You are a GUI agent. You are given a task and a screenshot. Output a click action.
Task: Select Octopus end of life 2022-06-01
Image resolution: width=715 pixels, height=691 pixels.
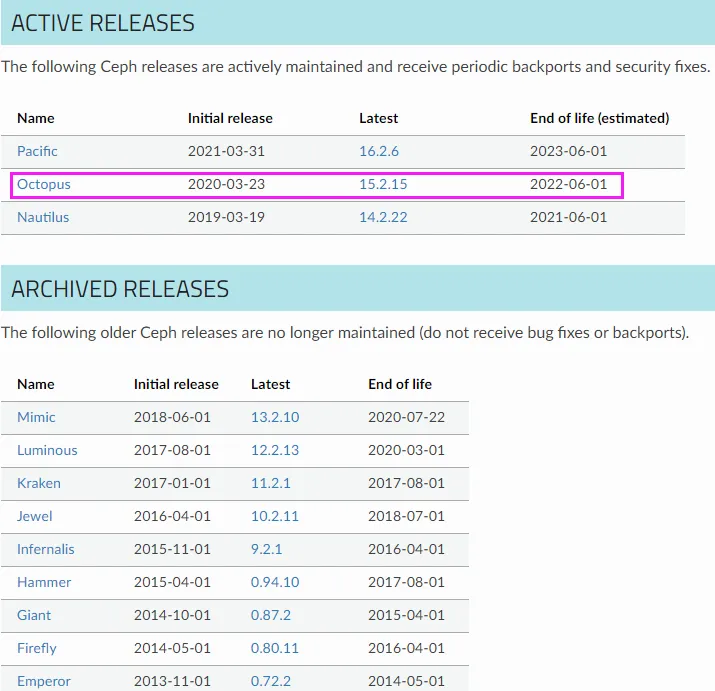click(568, 184)
